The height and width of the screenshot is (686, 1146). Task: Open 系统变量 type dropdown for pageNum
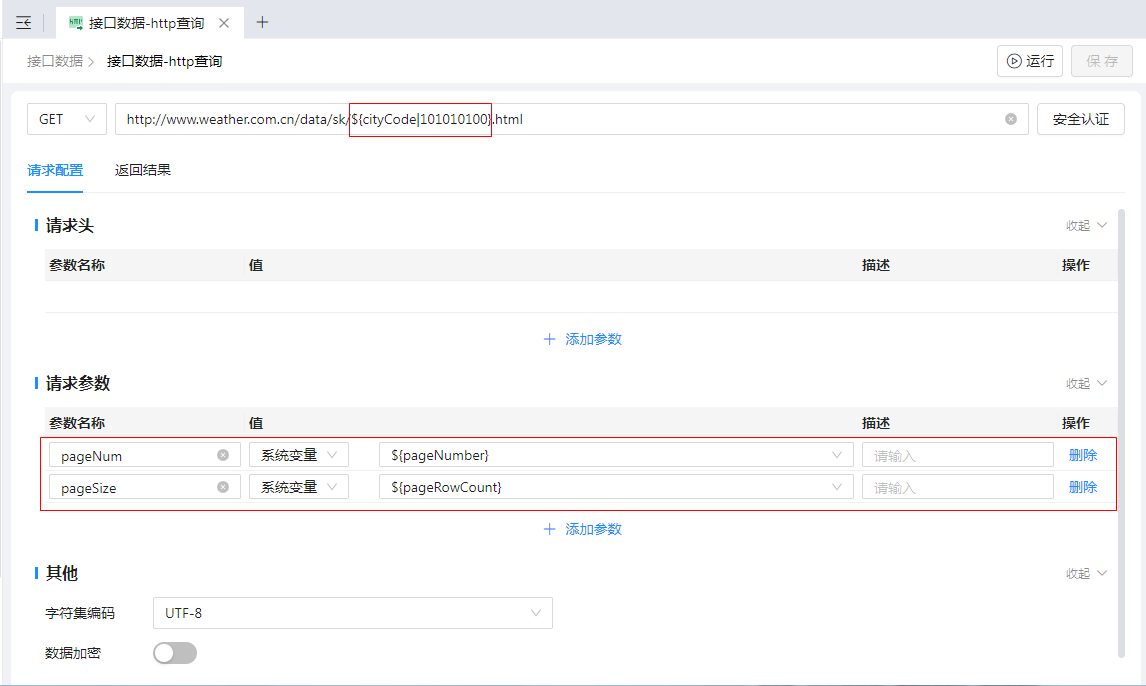[x=298, y=455]
